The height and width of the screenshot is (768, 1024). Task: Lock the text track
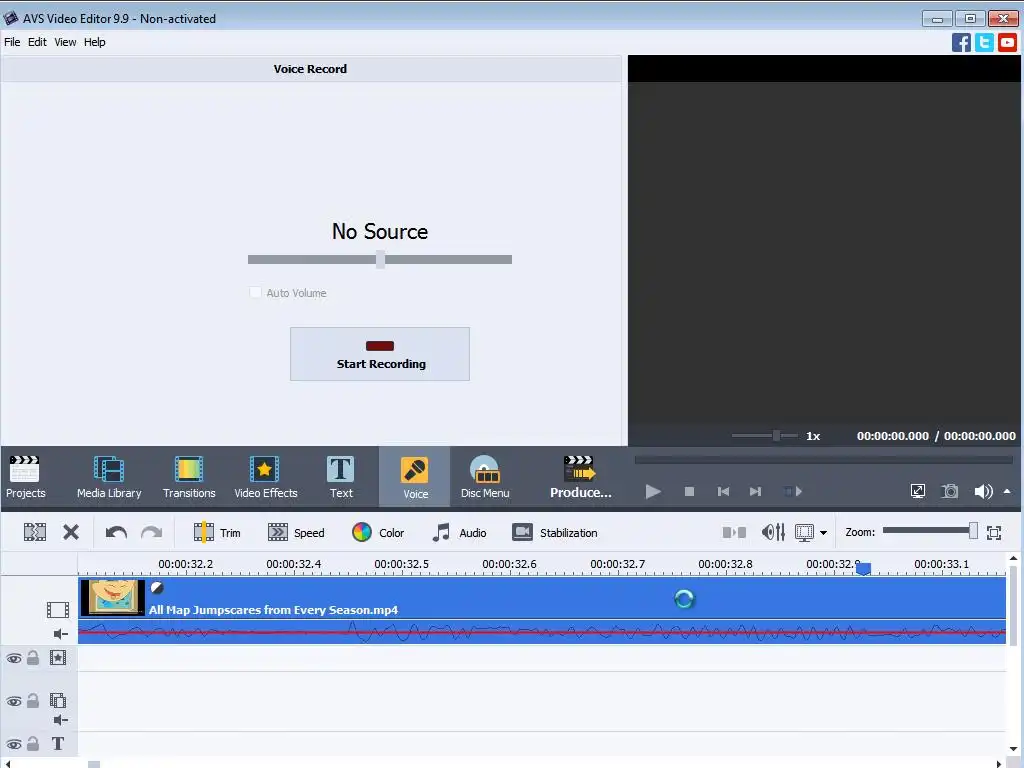(33, 744)
